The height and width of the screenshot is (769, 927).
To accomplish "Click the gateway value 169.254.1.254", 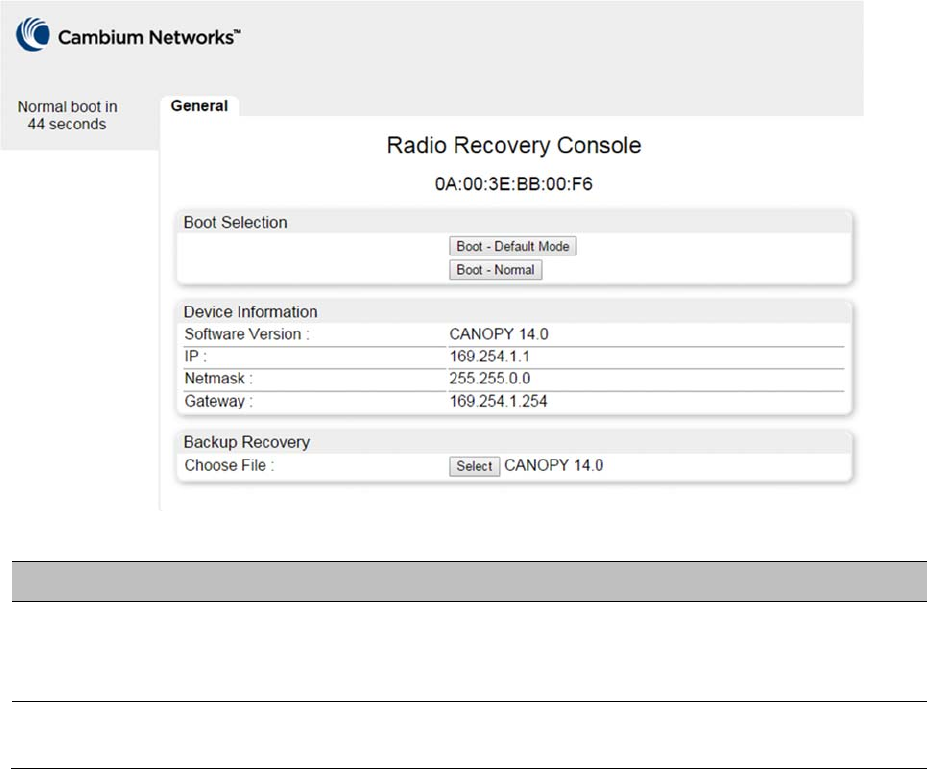I will [498, 401].
